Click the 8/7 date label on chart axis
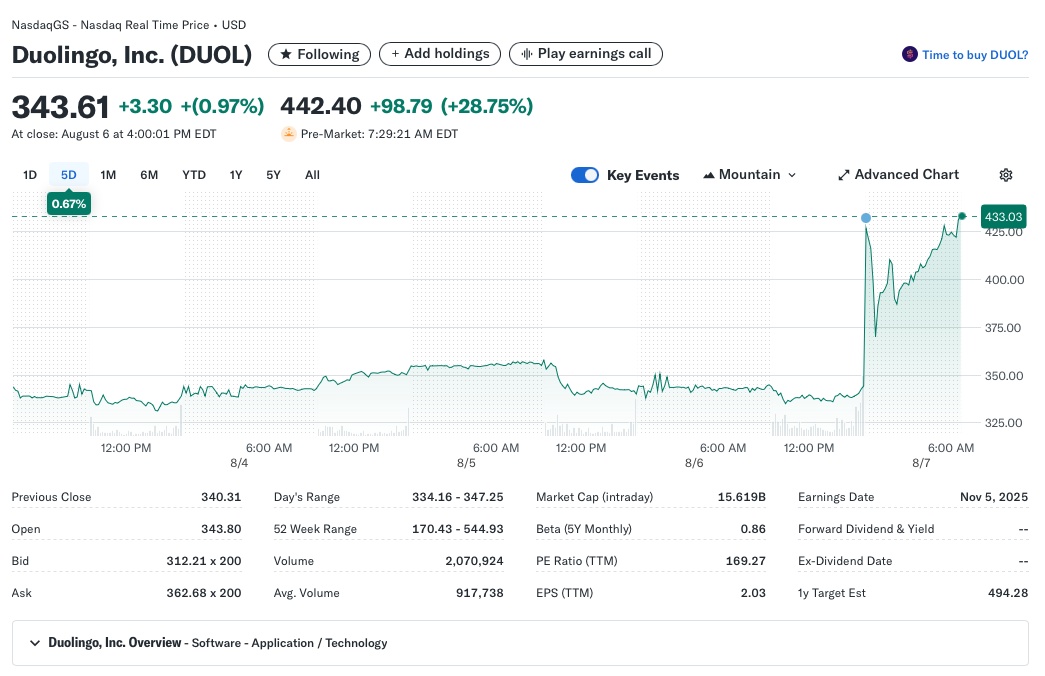 click(x=921, y=463)
